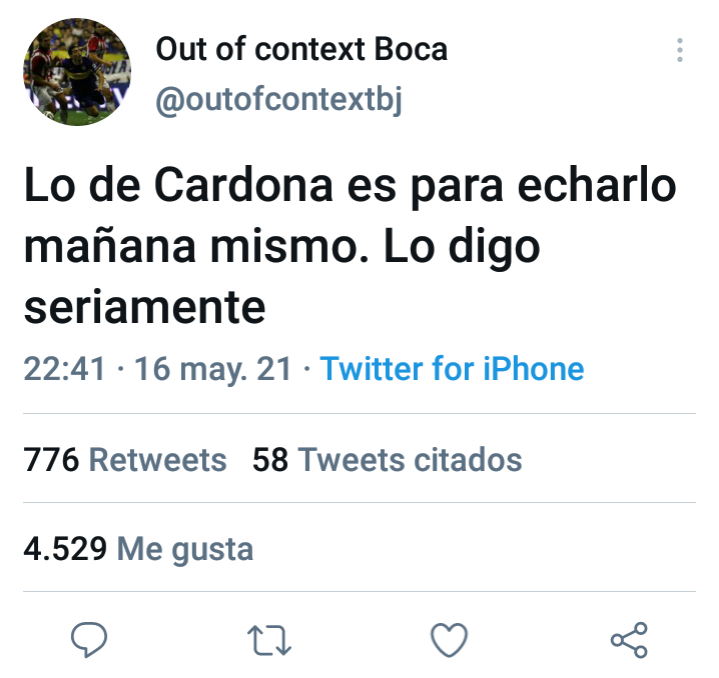Click the word mañana in the tweet
The width and height of the screenshot is (719, 678).
click(x=110, y=246)
